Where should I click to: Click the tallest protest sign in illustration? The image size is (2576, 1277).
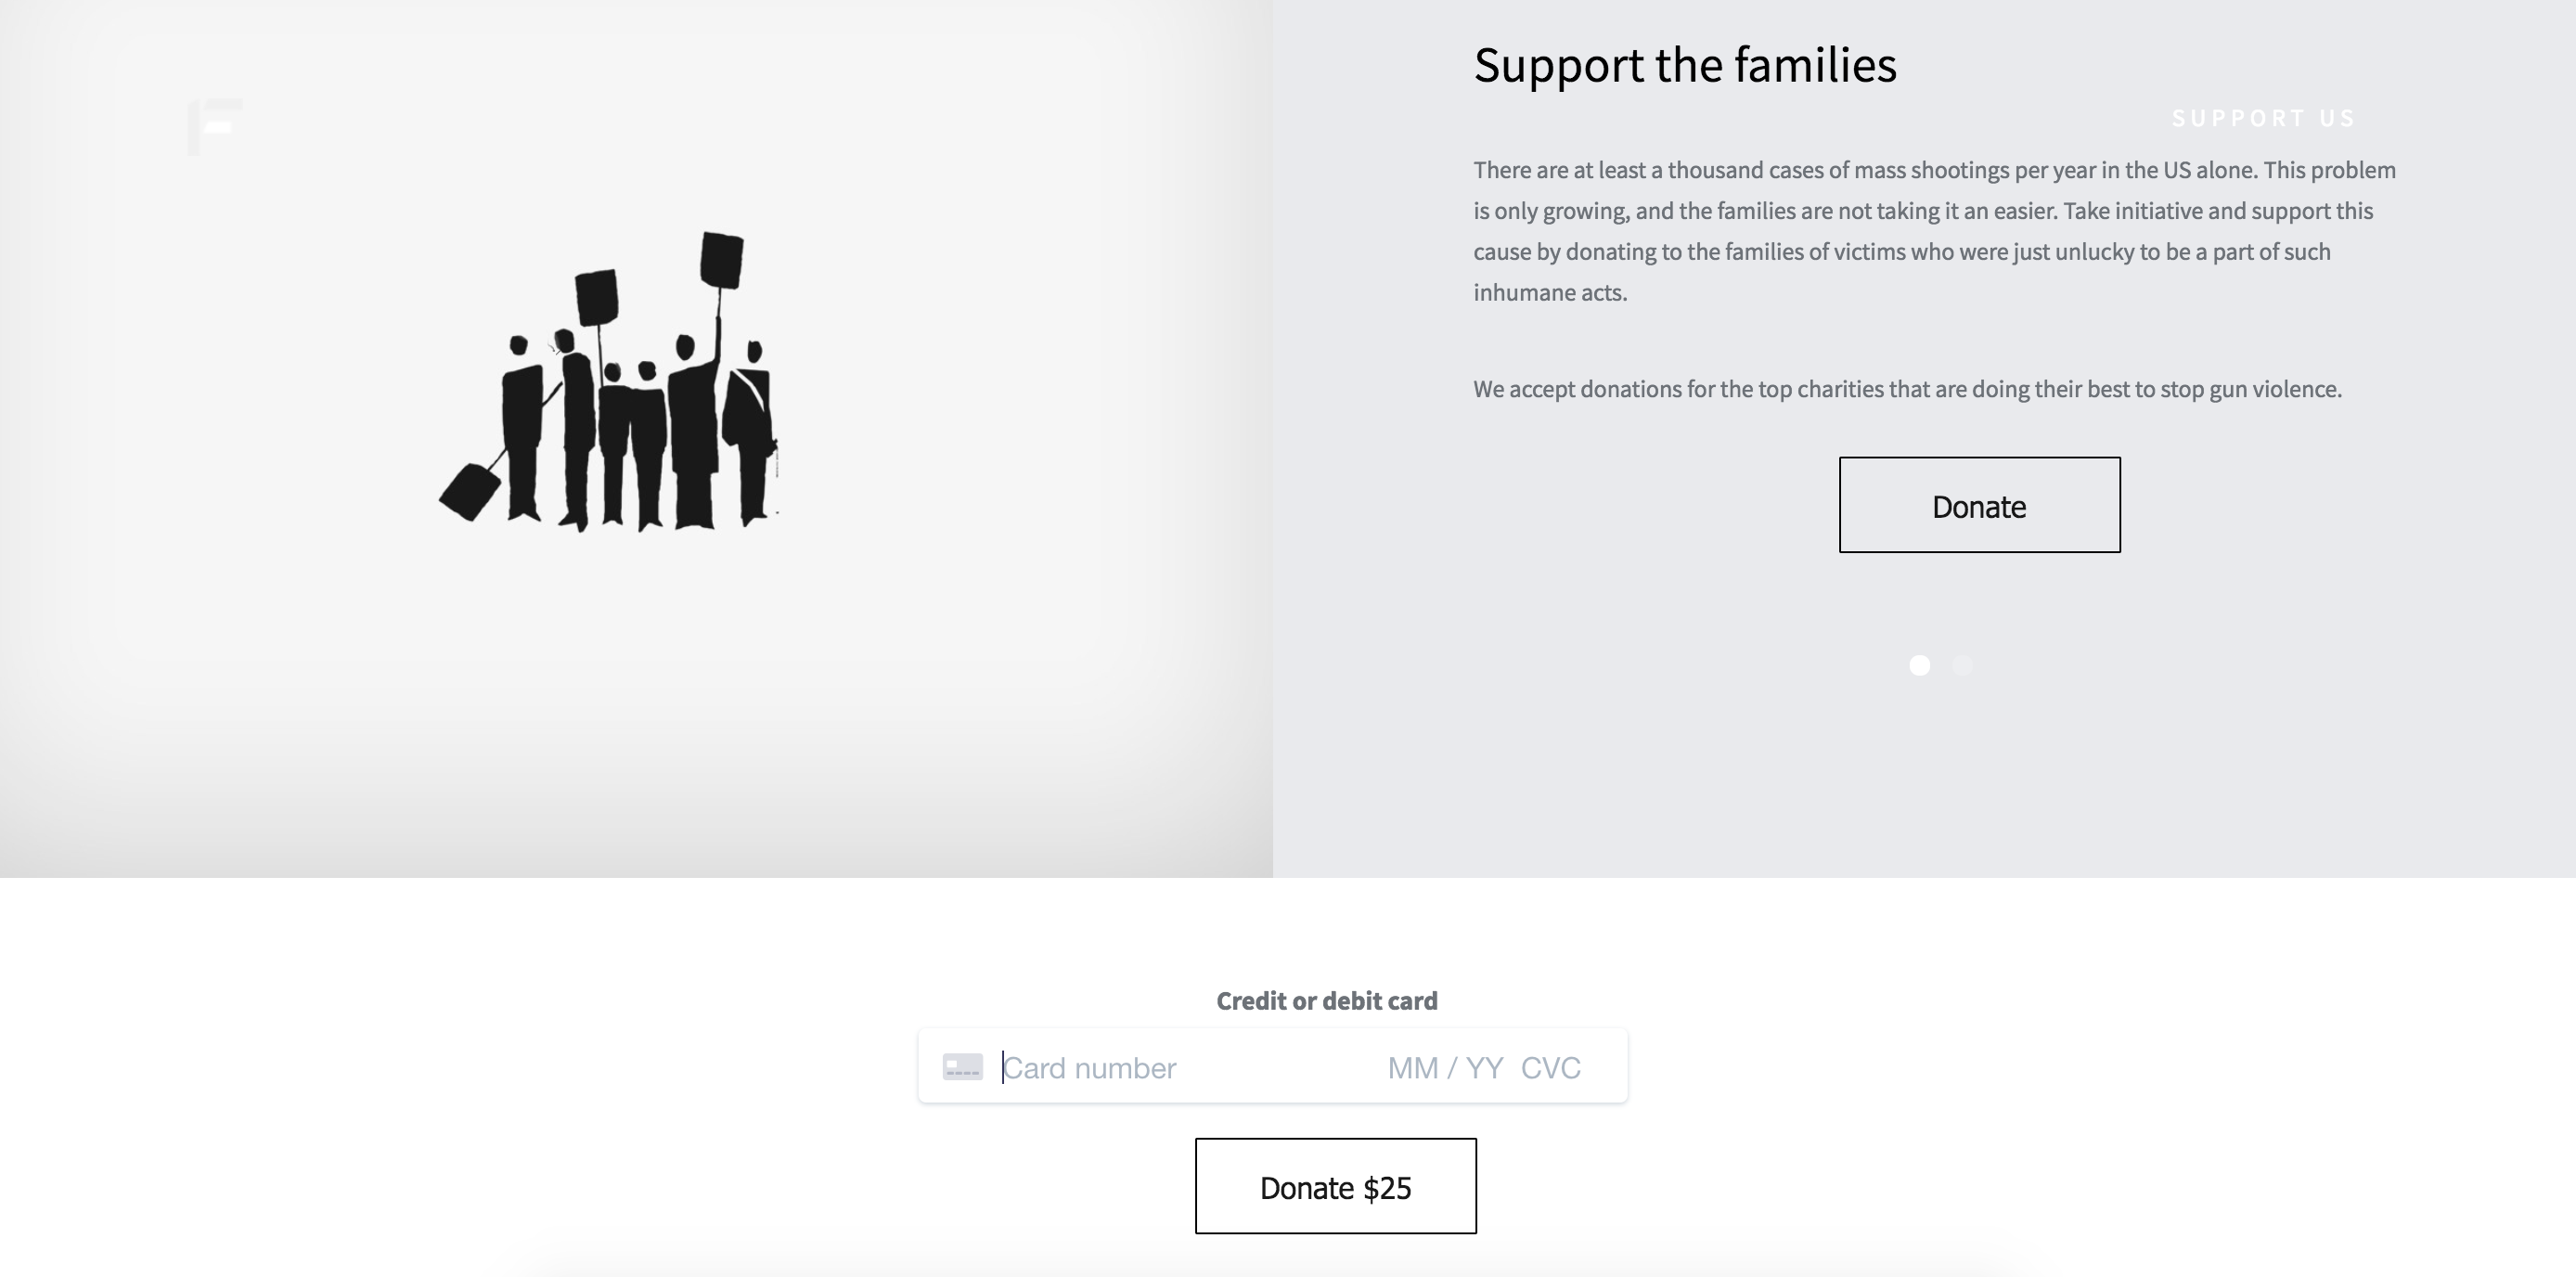[x=722, y=259]
